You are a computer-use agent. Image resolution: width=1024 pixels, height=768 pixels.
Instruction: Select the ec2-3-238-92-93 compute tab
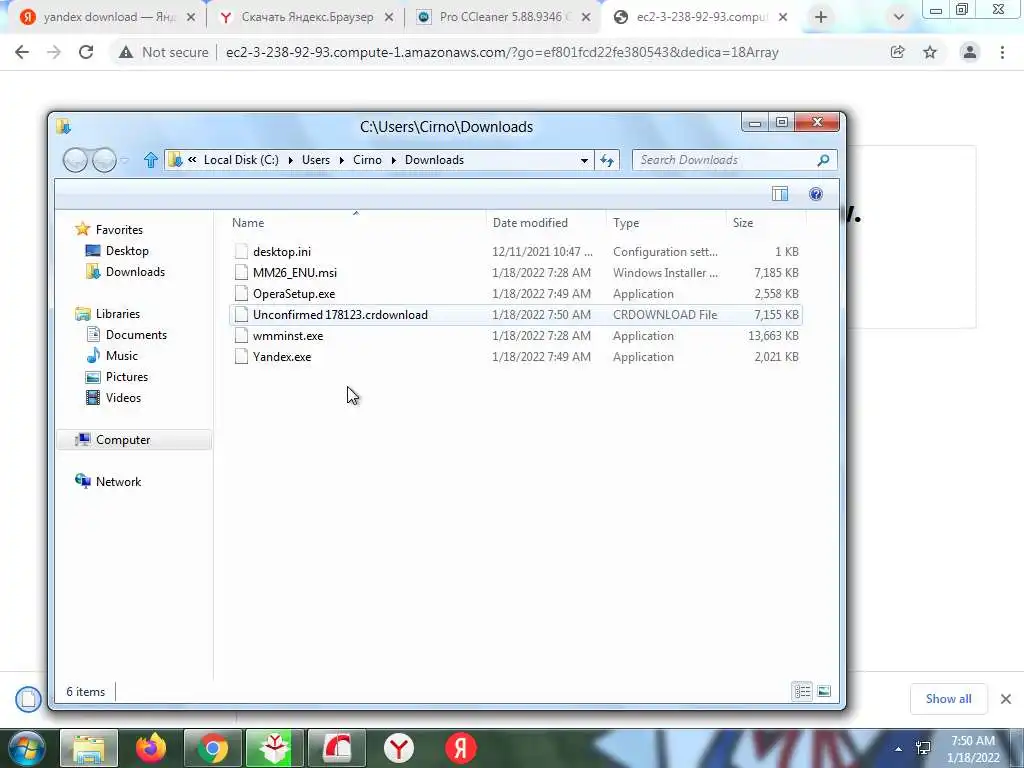coord(701,17)
